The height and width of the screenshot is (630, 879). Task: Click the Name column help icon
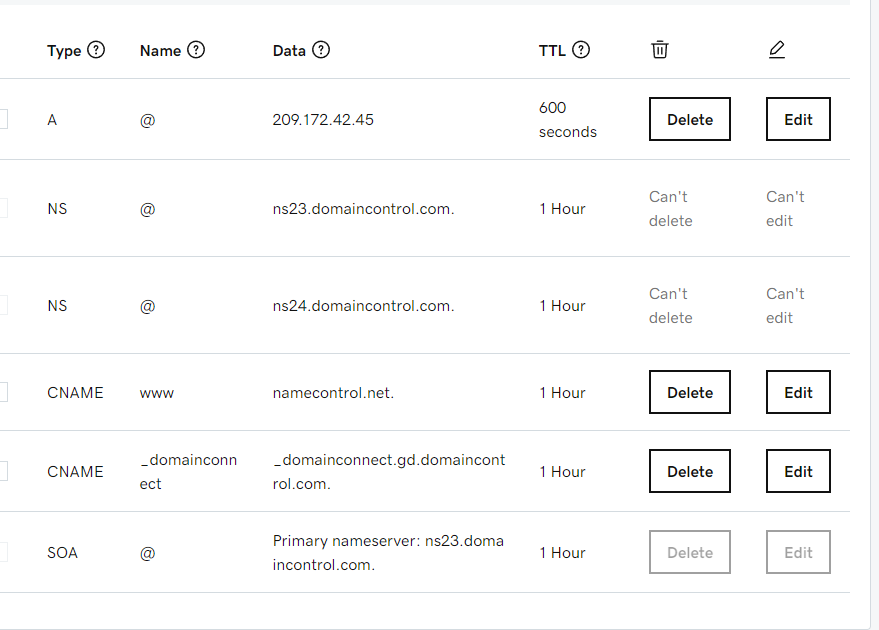click(196, 50)
